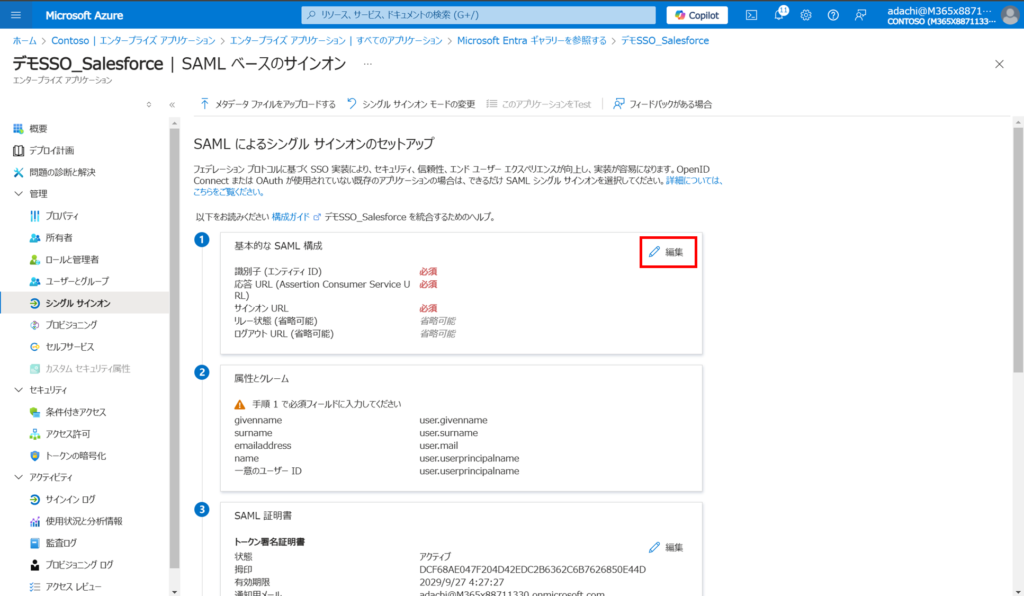Click シングル サインオン モードの変更
This screenshot has height=596, width=1024.
click(x=411, y=104)
